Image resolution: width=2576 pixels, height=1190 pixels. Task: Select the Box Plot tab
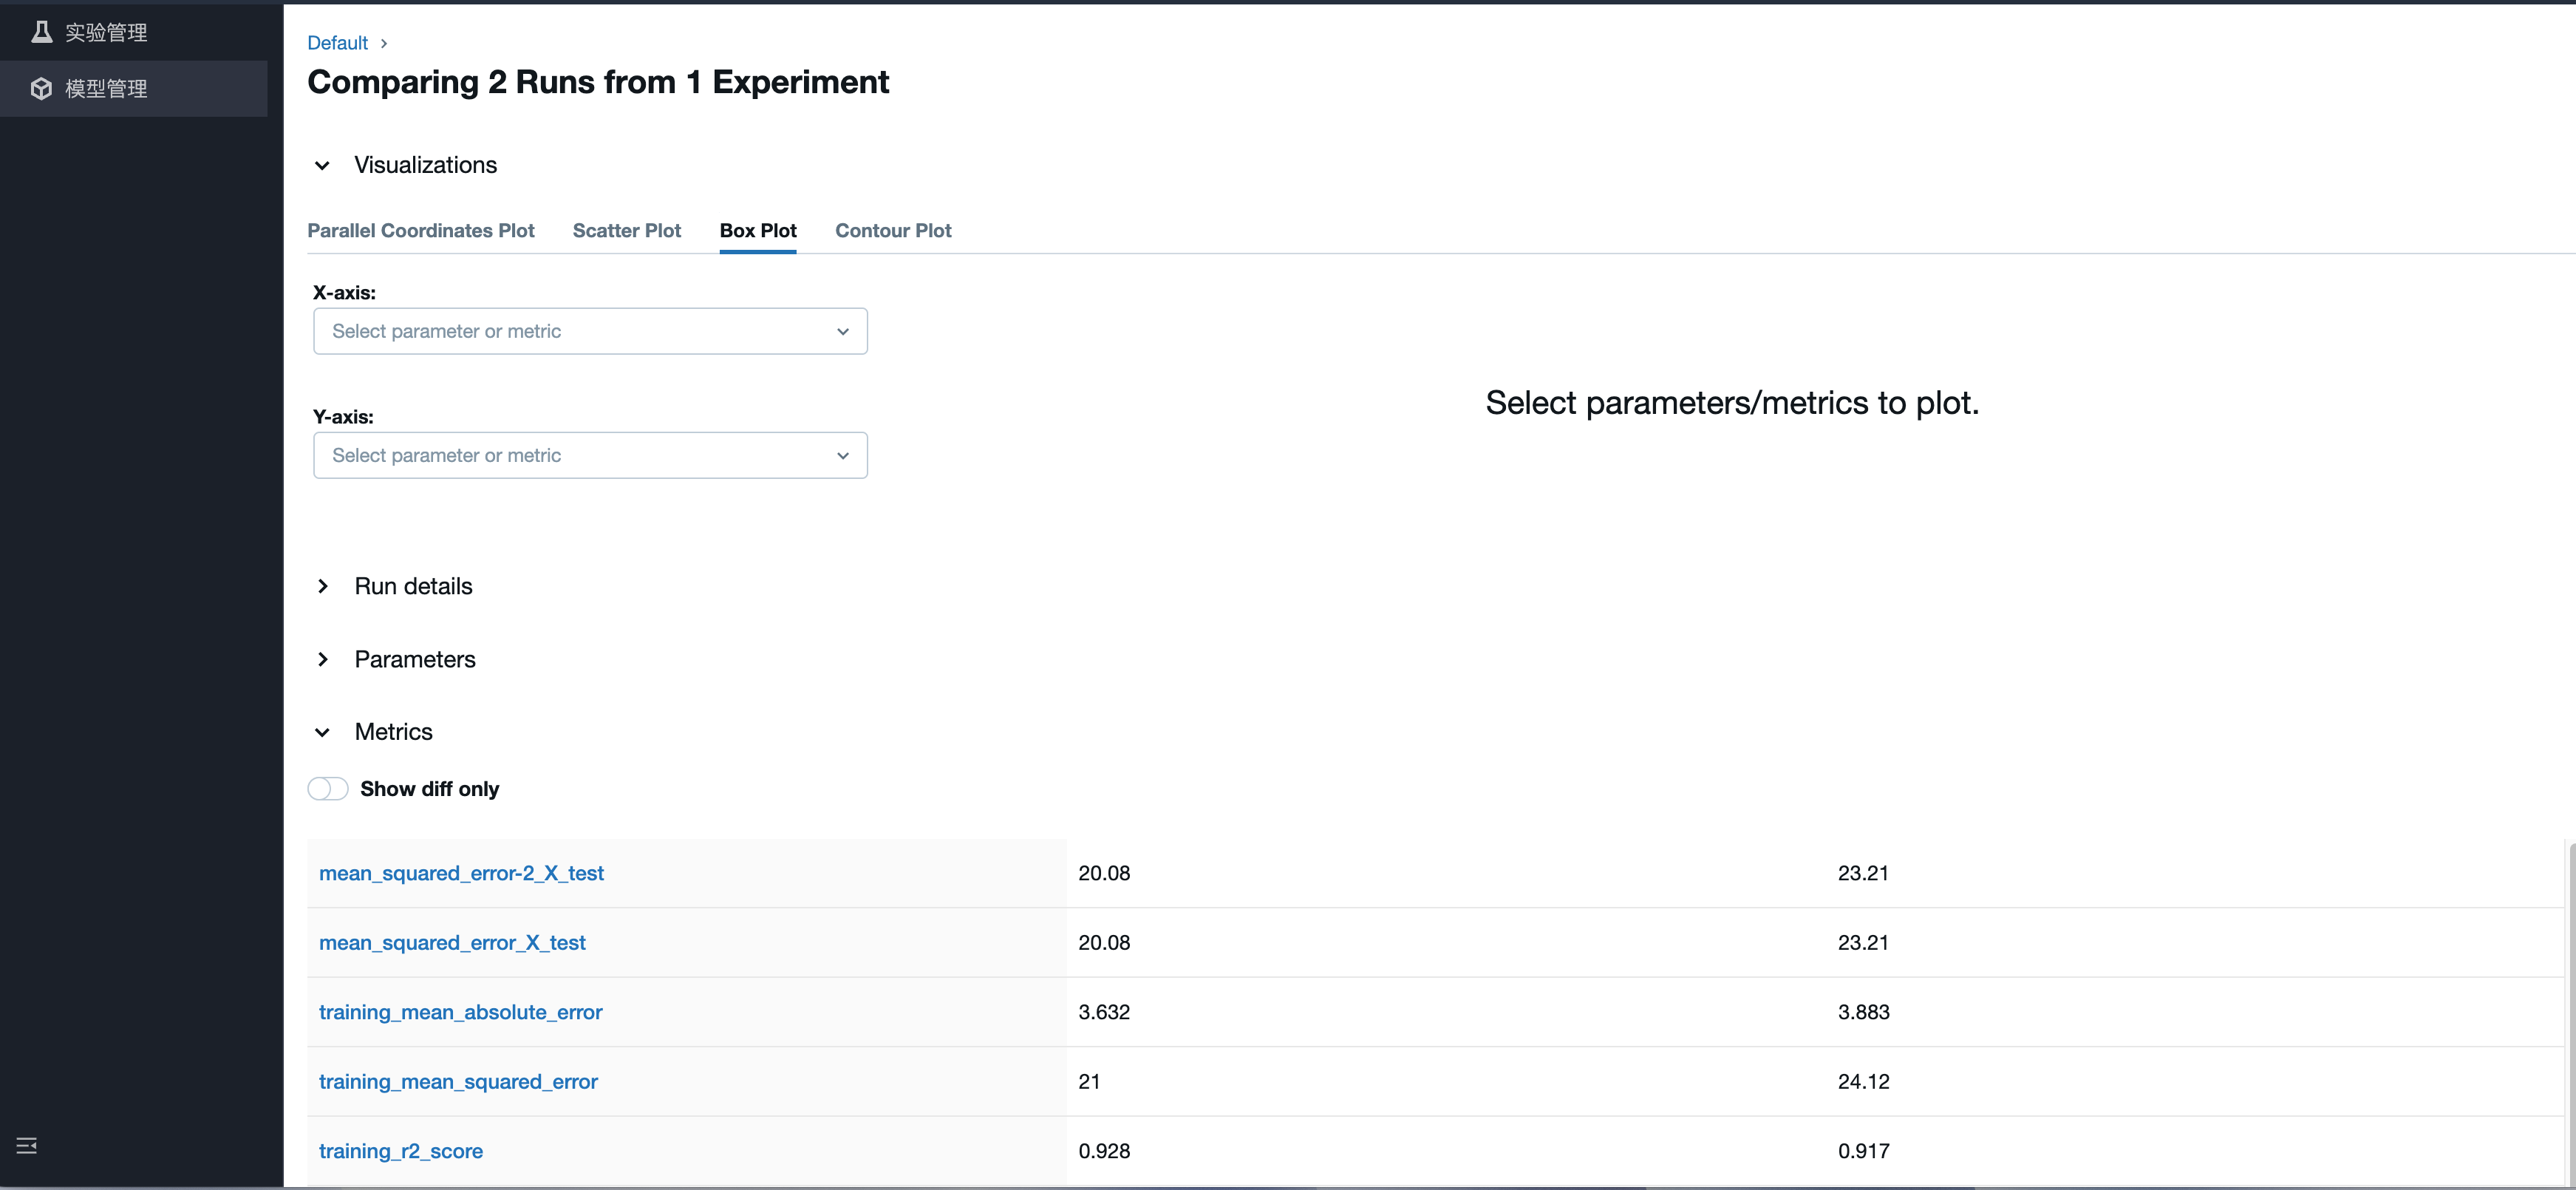point(758,231)
